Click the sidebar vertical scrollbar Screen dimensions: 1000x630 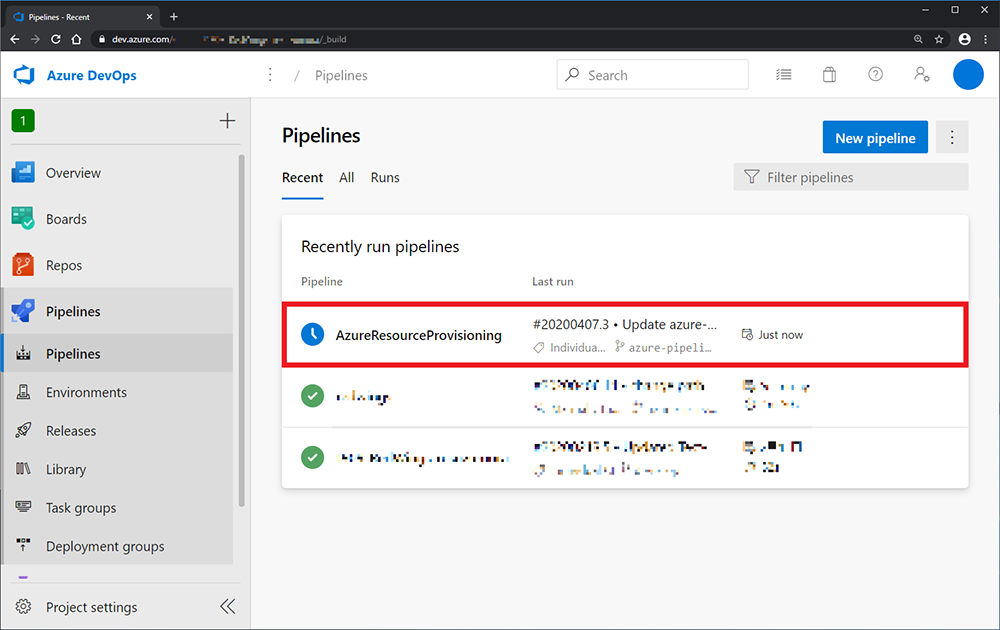pyautogui.click(x=242, y=330)
